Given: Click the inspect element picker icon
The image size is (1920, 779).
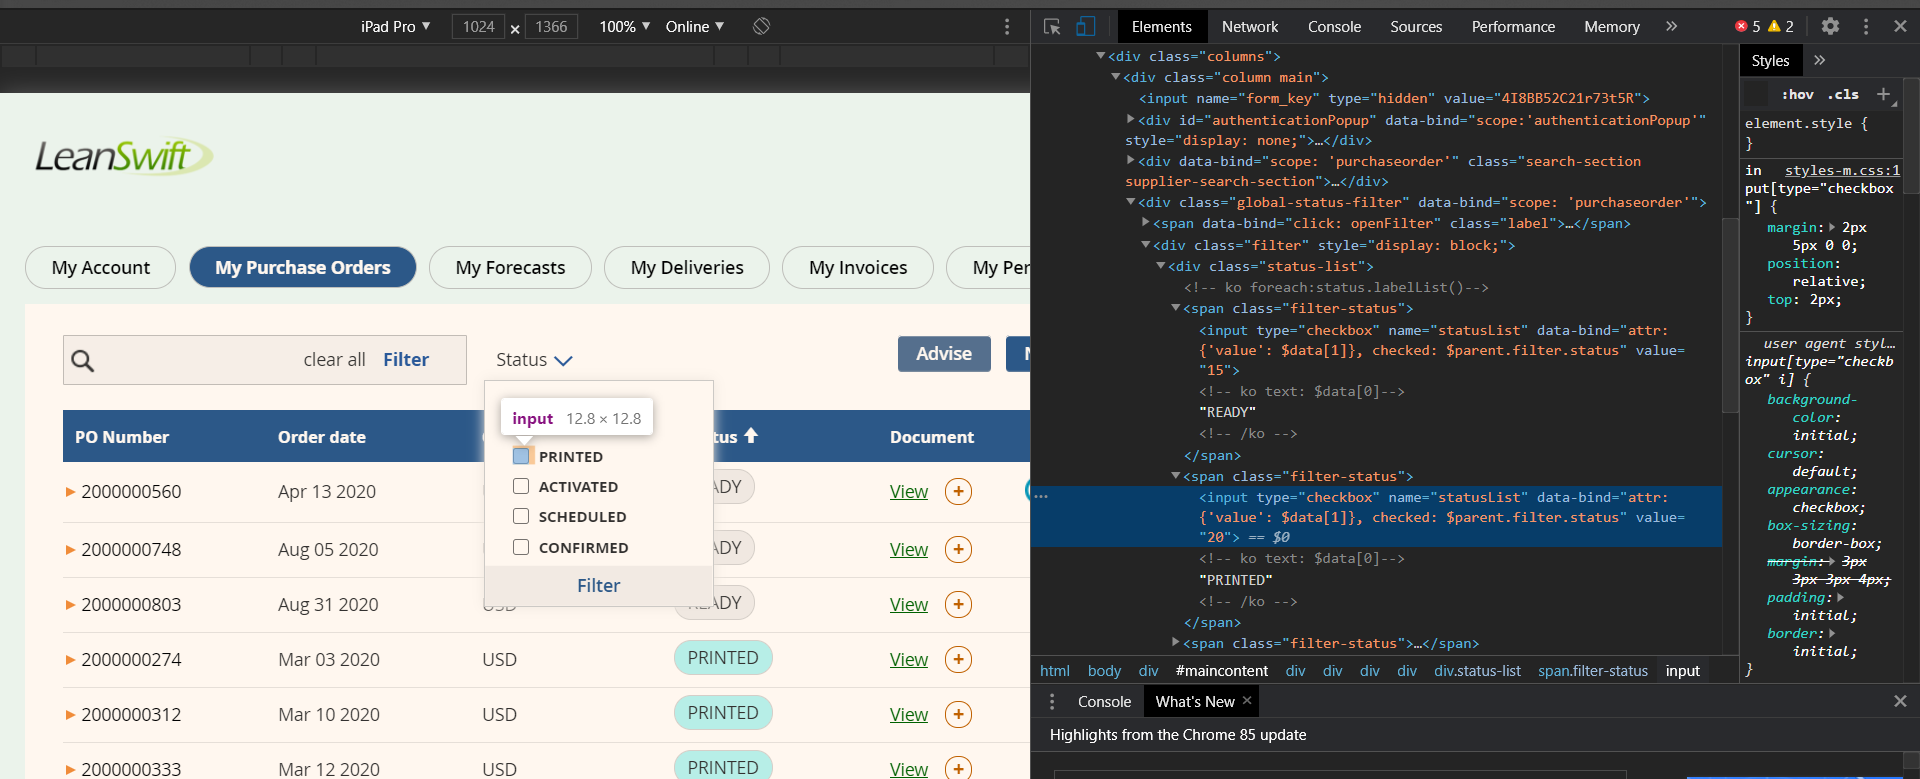Looking at the screenshot, I should (1051, 27).
